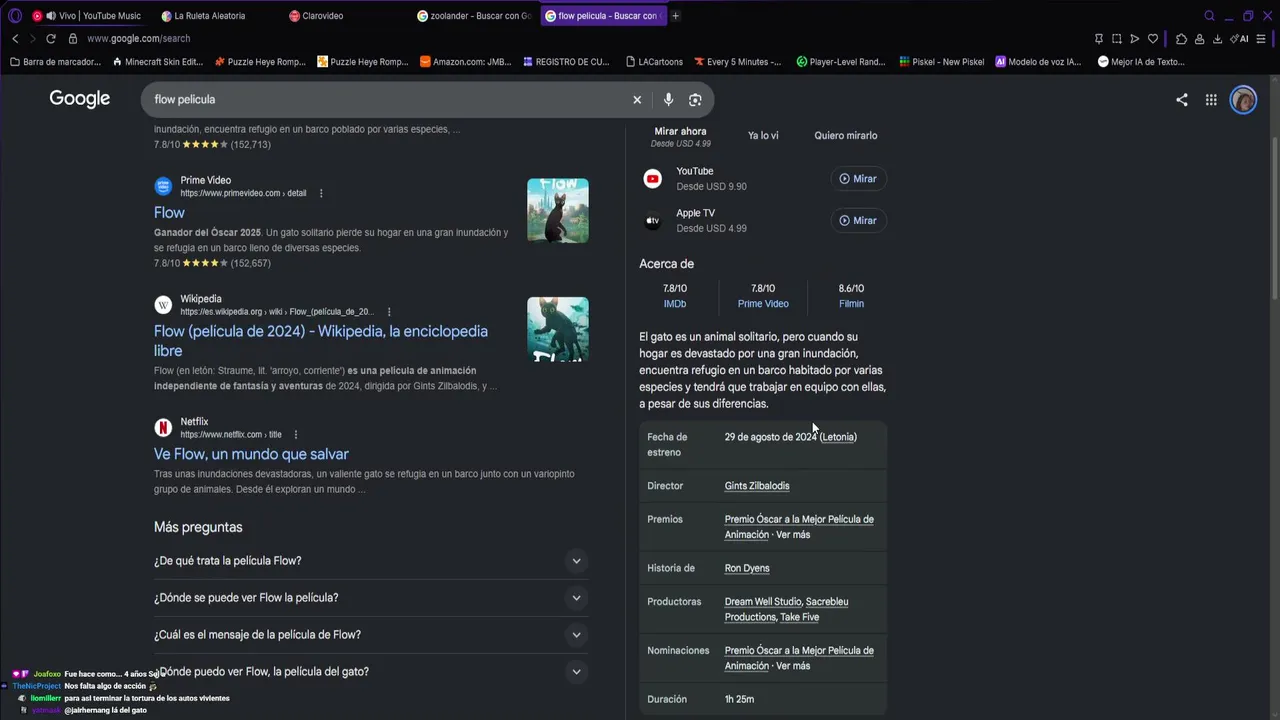Open more options for Netflix result
The height and width of the screenshot is (720, 1280).
tap(296, 435)
